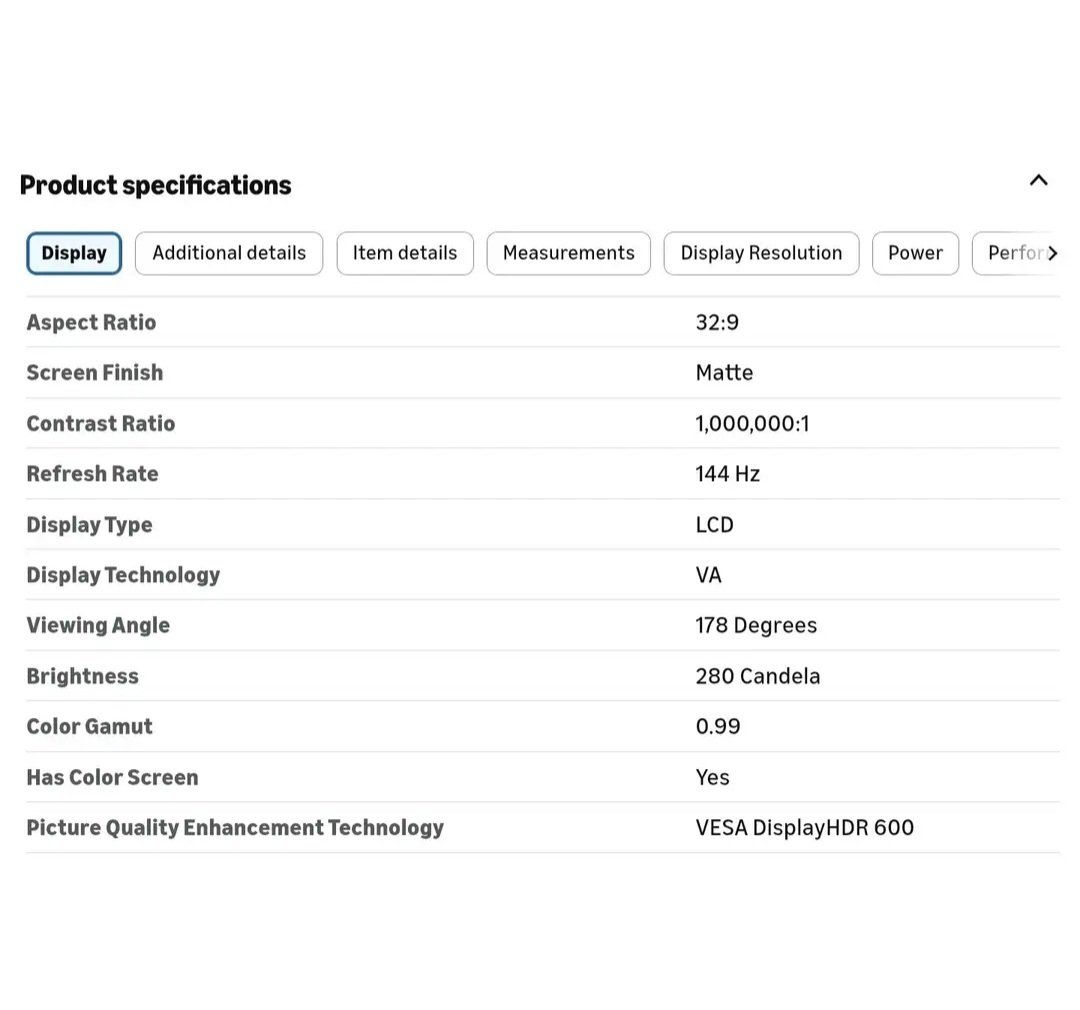Image resolution: width=1080 pixels, height=1010 pixels.
Task: Select the Matte screen finish value
Action: (x=724, y=373)
